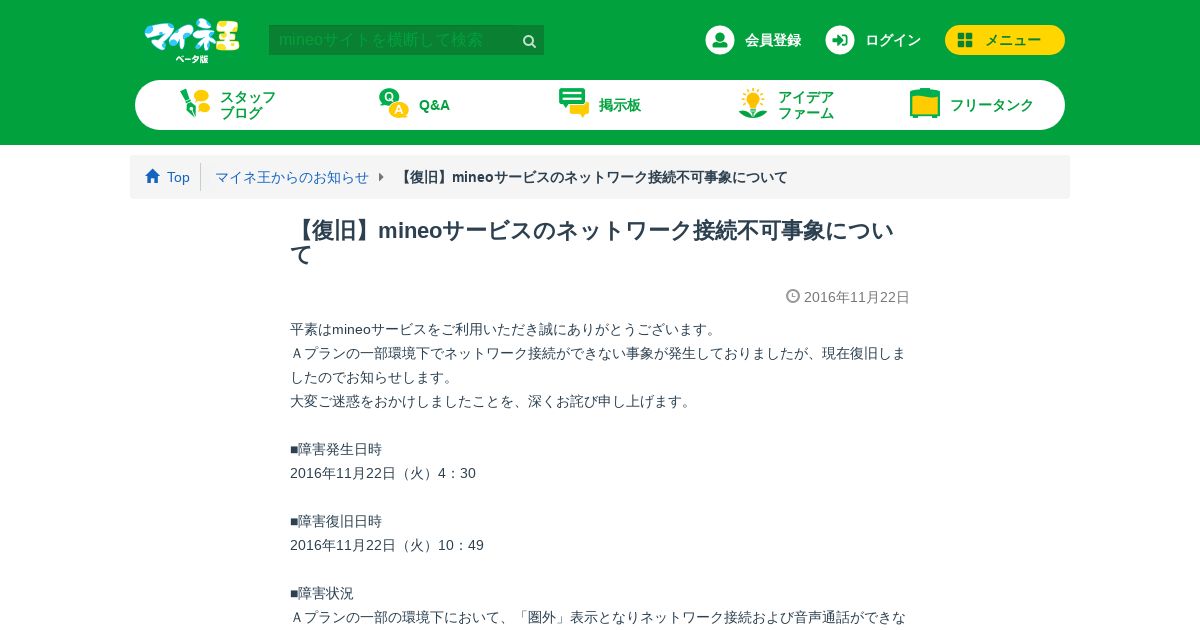Click the マイネ王 site logo
The height and width of the screenshot is (630, 1200).
coord(192,40)
